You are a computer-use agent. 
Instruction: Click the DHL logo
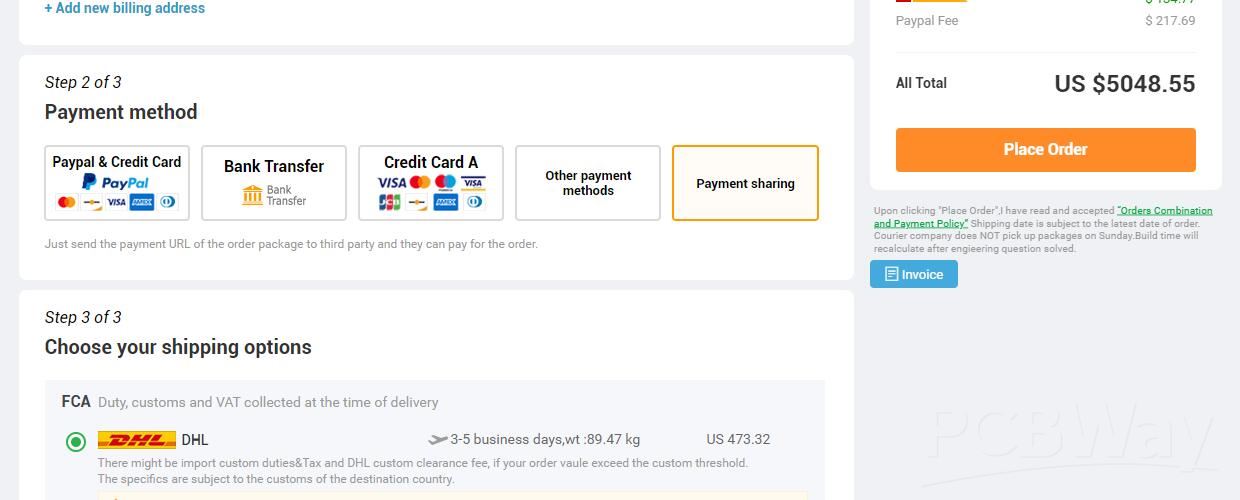tap(137, 440)
